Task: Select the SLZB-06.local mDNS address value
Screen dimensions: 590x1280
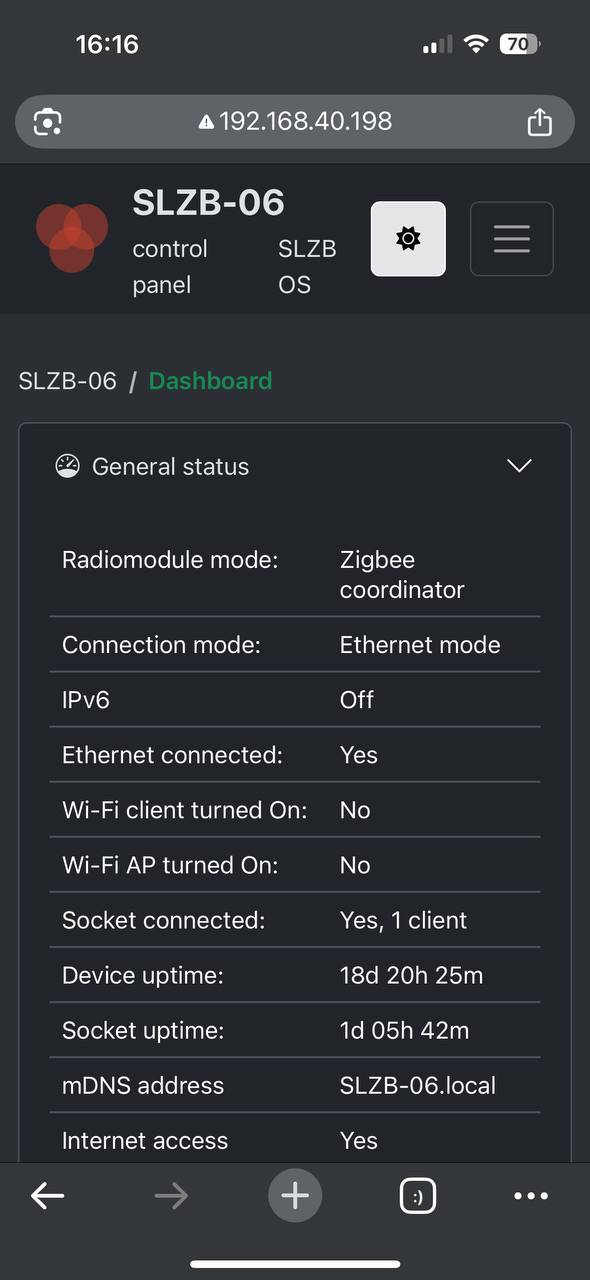Action: click(x=418, y=1085)
